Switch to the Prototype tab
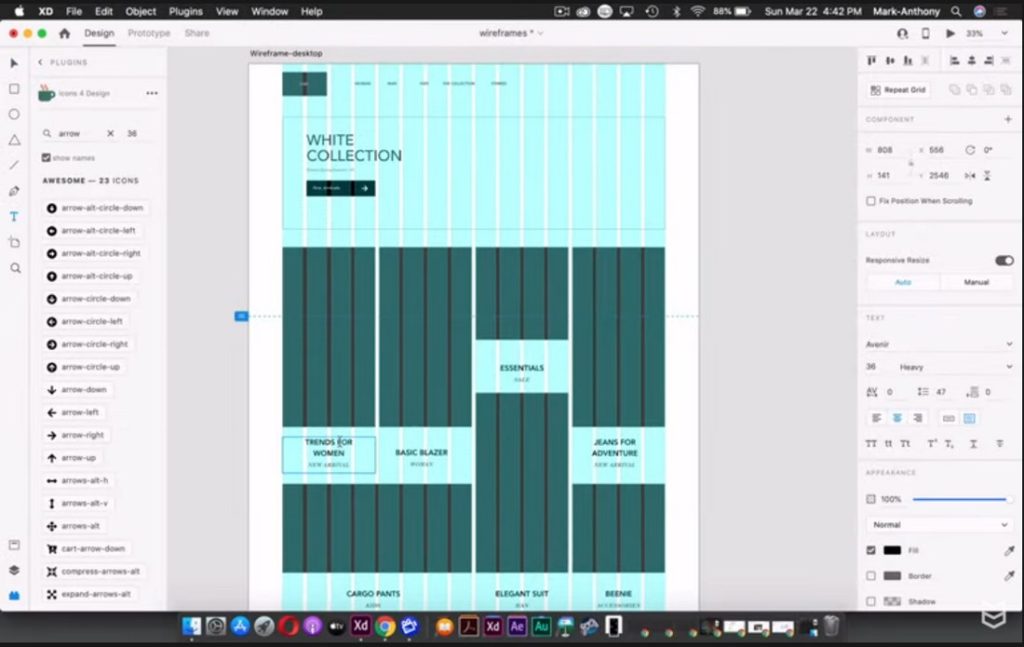Viewport: 1024px width, 647px height. (x=148, y=32)
